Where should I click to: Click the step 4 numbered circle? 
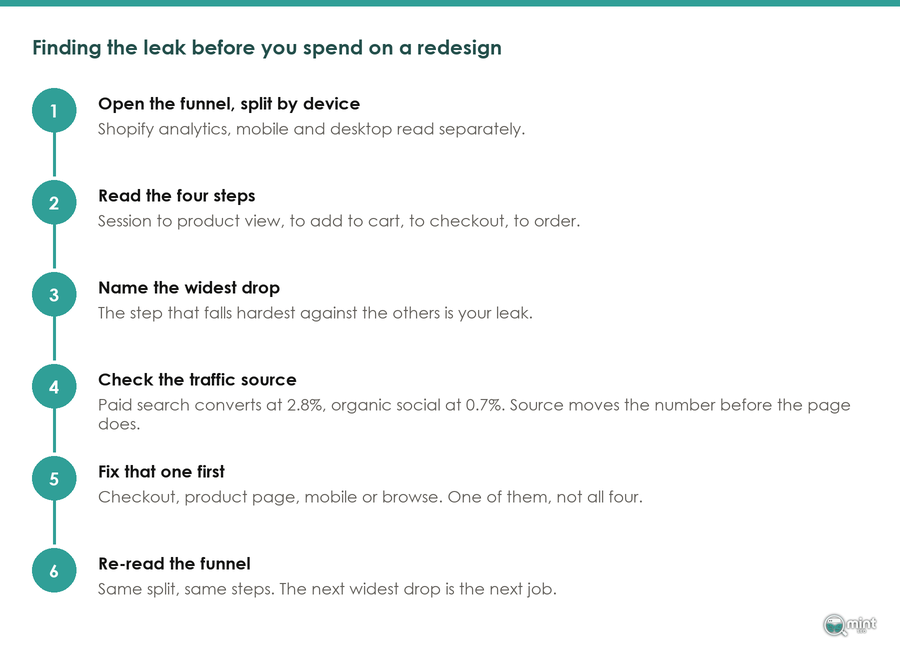(54, 387)
